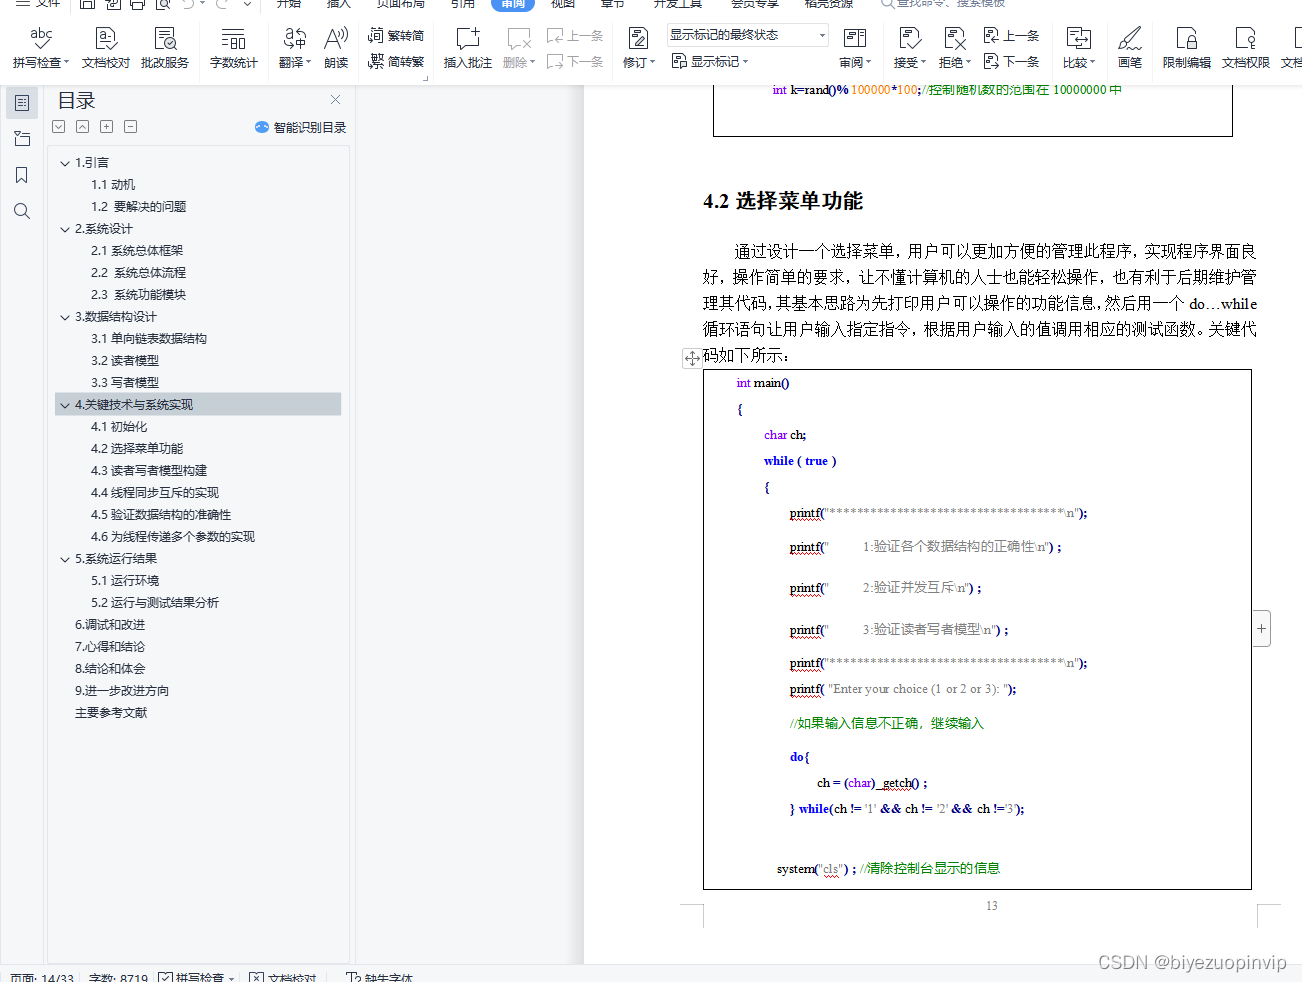
Task: Click the promote level plus box in 目录 pane
Action: pyautogui.click(x=106, y=127)
